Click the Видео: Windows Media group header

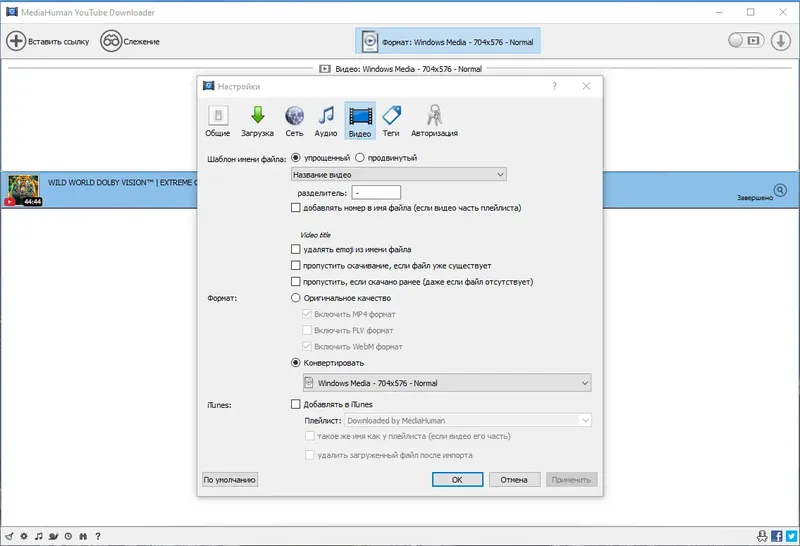(401, 69)
